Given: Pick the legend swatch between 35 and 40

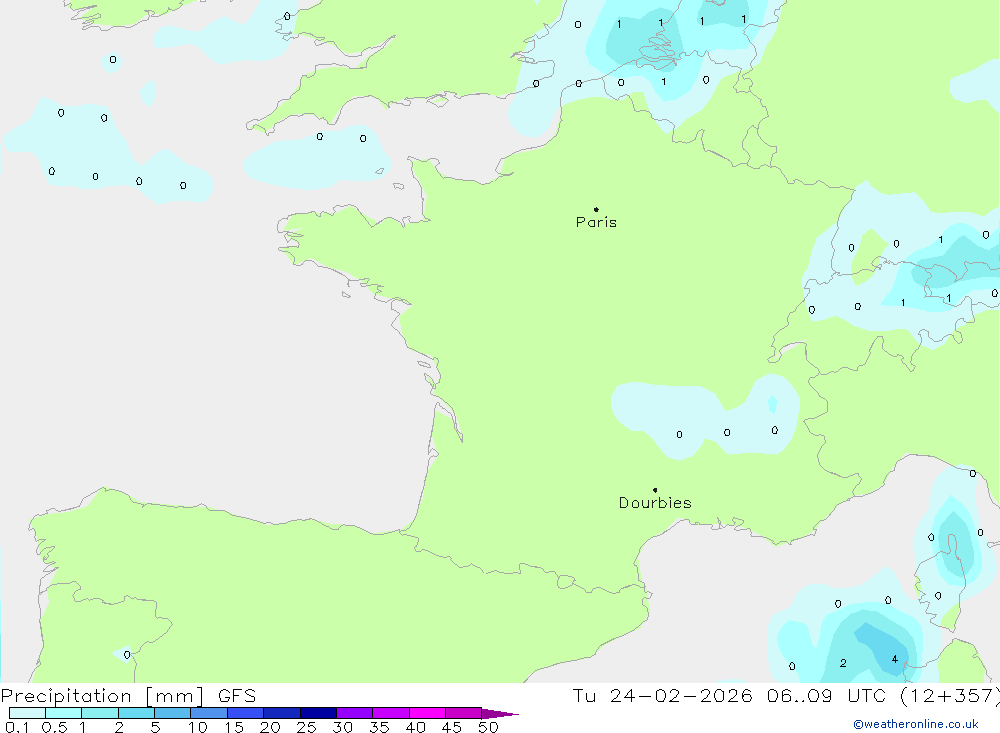Looking at the screenshot, I should coord(391,713).
